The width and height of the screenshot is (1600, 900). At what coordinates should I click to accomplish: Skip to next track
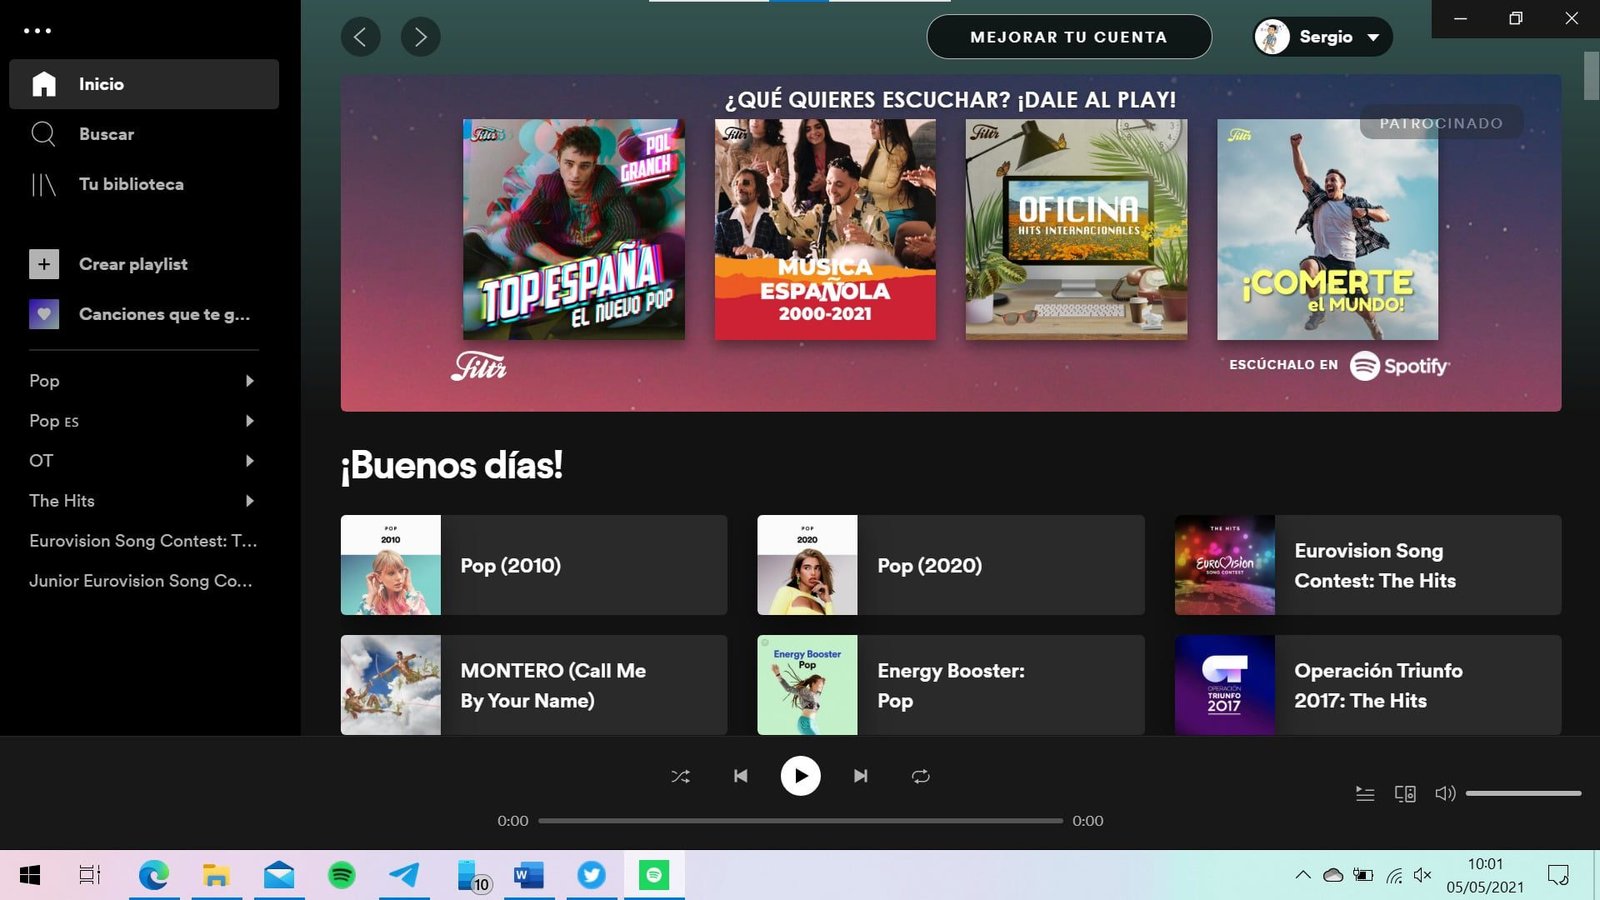click(x=860, y=776)
